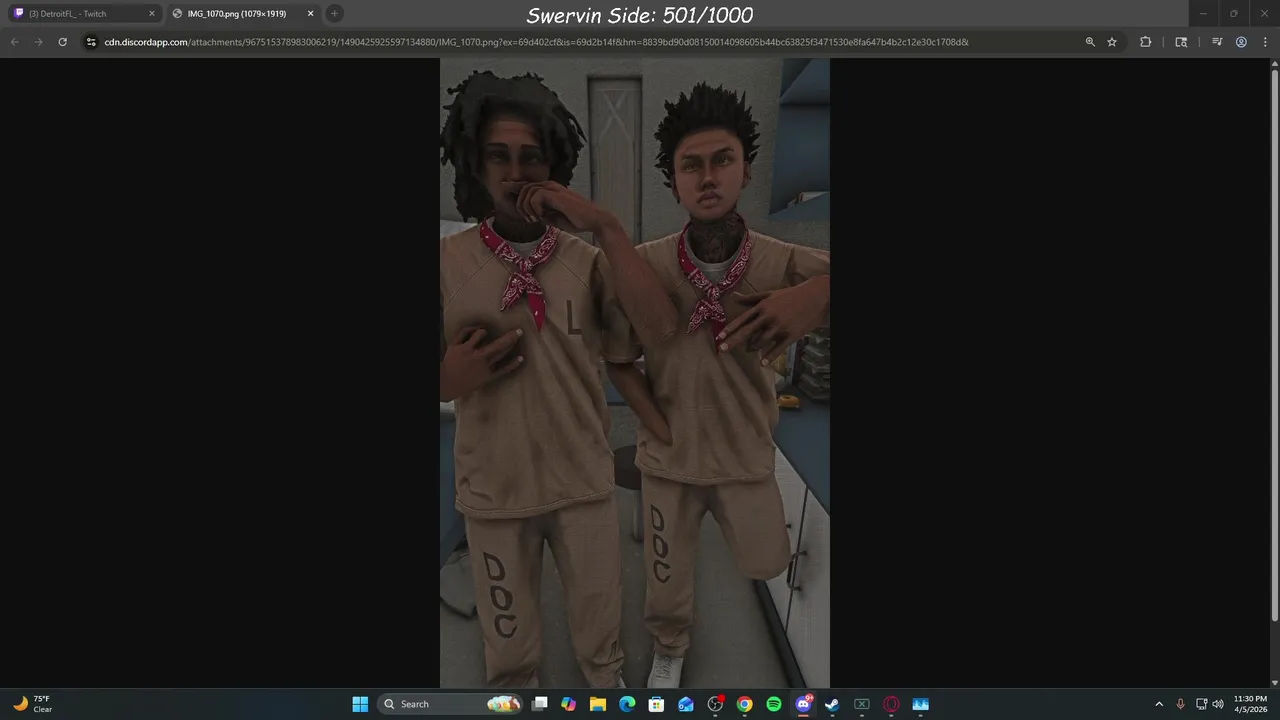Show hidden system tray icons
Viewport: 1280px width, 720px height.
coord(1159,704)
